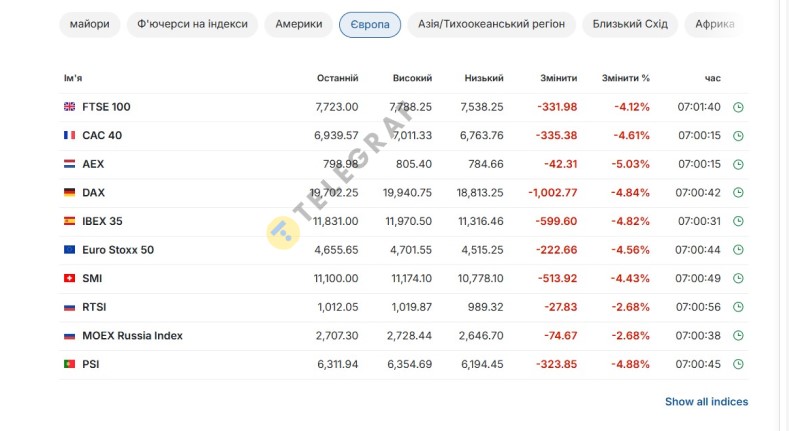
Task: Click the Ім'я column header
Action: click(73, 78)
